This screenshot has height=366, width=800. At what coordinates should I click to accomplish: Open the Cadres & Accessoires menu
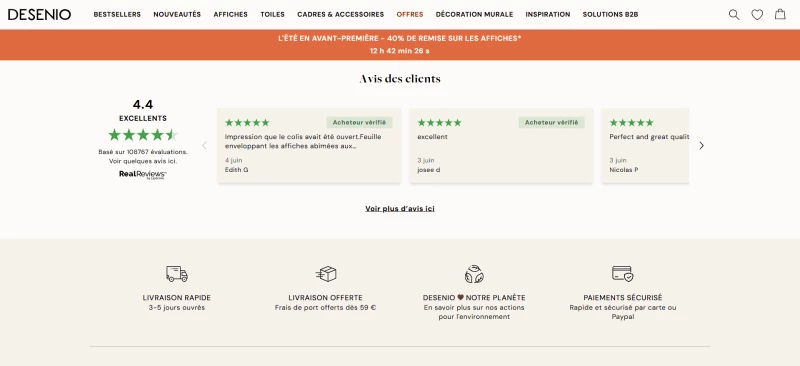pyautogui.click(x=340, y=15)
